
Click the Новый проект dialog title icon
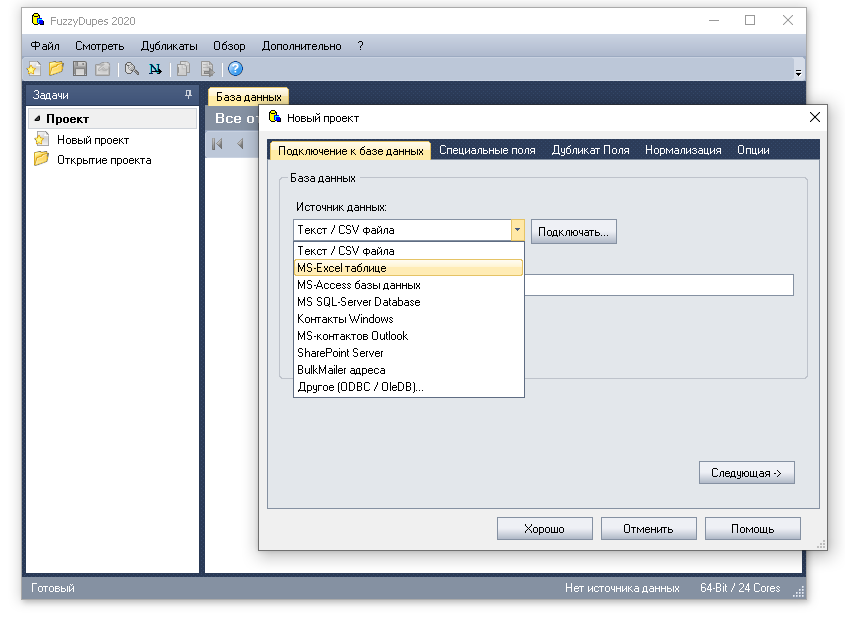275,117
